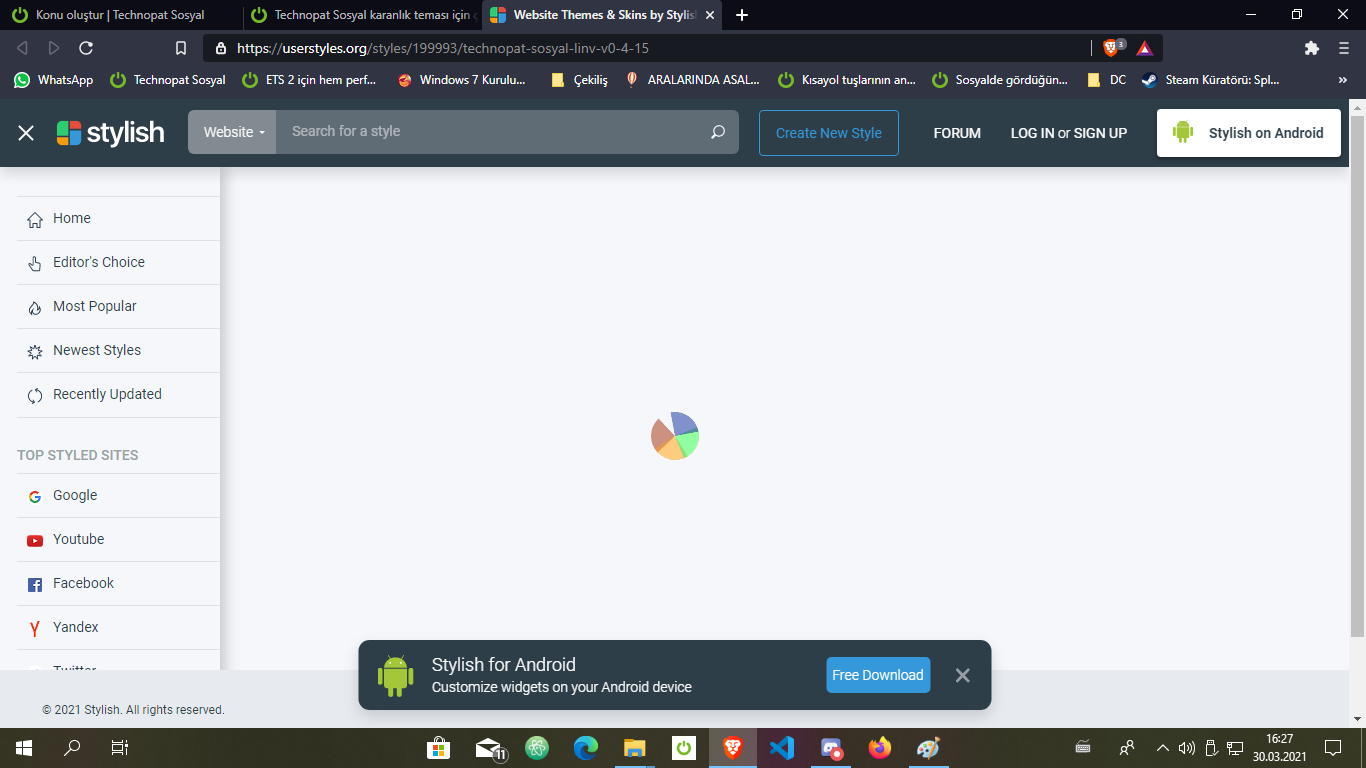Open the Action Center notifications
This screenshot has height=768, width=1366.
[1333, 748]
